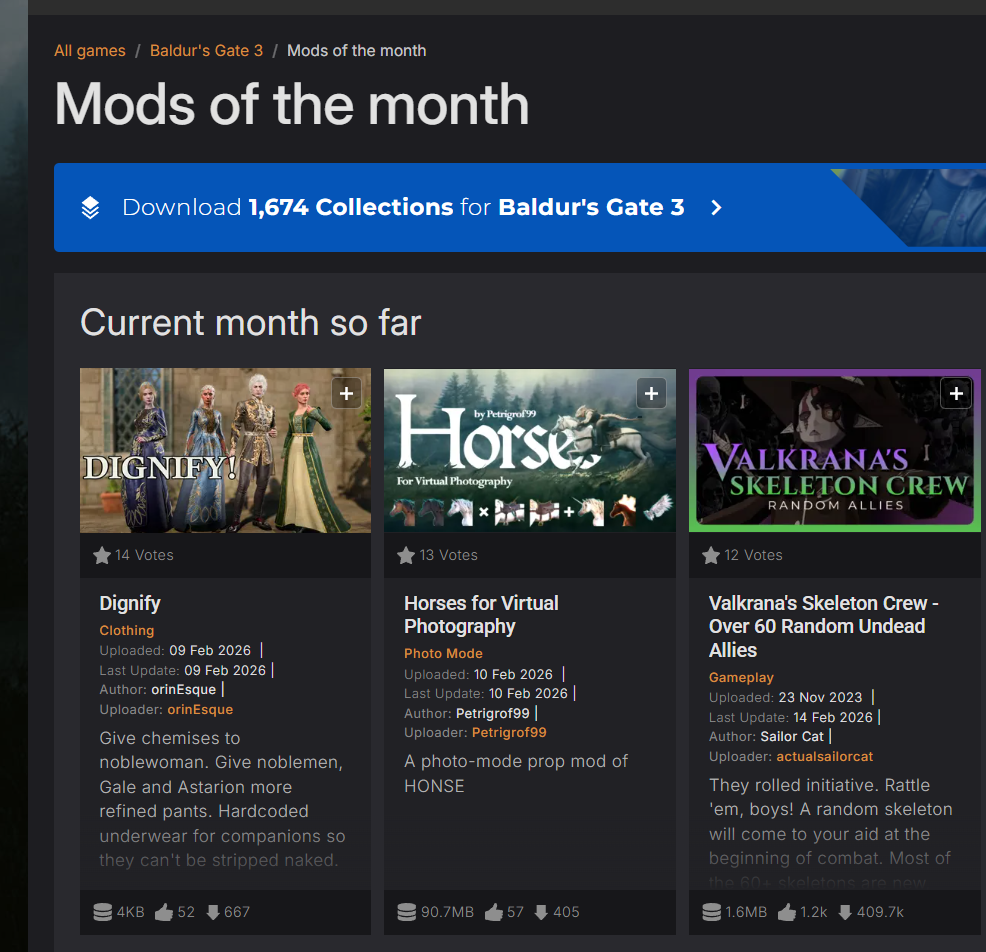Click the Mods of the month page title
The width and height of the screenshot is (986, 952).
(292, 104)
